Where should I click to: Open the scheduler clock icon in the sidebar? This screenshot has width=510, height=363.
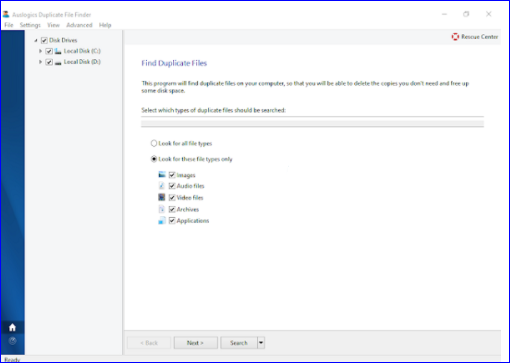click(x=12, y=341)
